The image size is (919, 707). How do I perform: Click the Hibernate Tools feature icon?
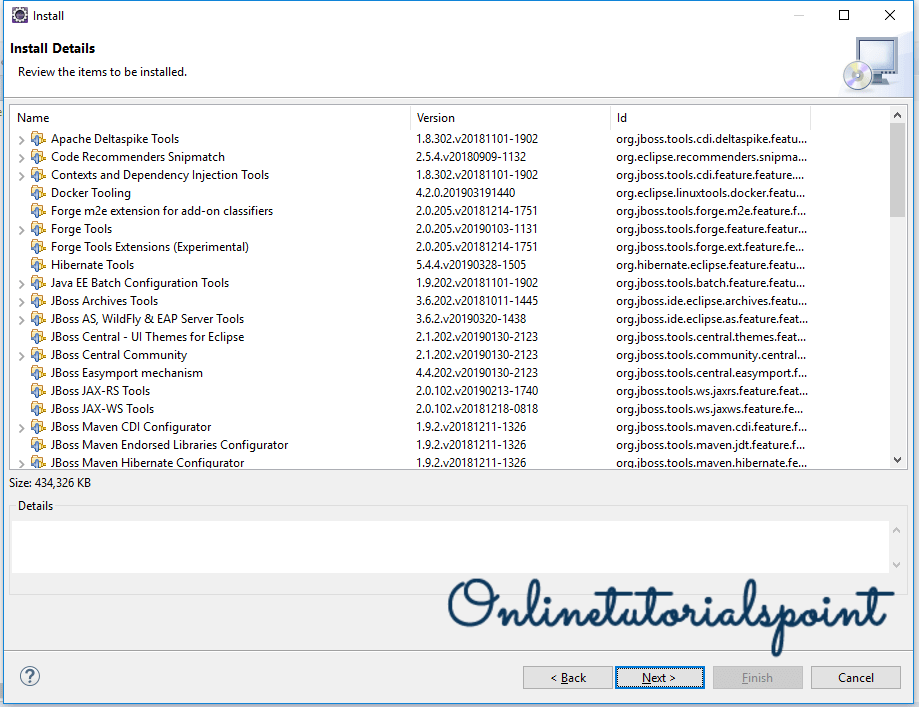click(x=38, y=265)
